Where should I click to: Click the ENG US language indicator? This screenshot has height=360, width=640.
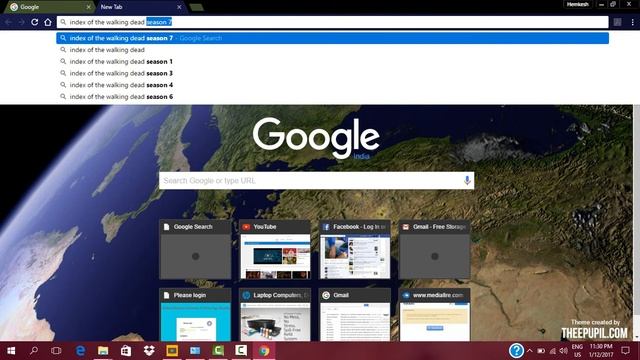(577, 351)
